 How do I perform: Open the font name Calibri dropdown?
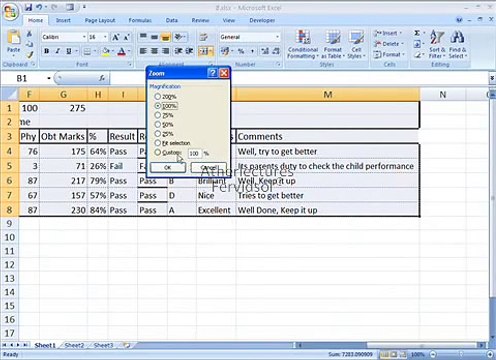click(84, 37)
